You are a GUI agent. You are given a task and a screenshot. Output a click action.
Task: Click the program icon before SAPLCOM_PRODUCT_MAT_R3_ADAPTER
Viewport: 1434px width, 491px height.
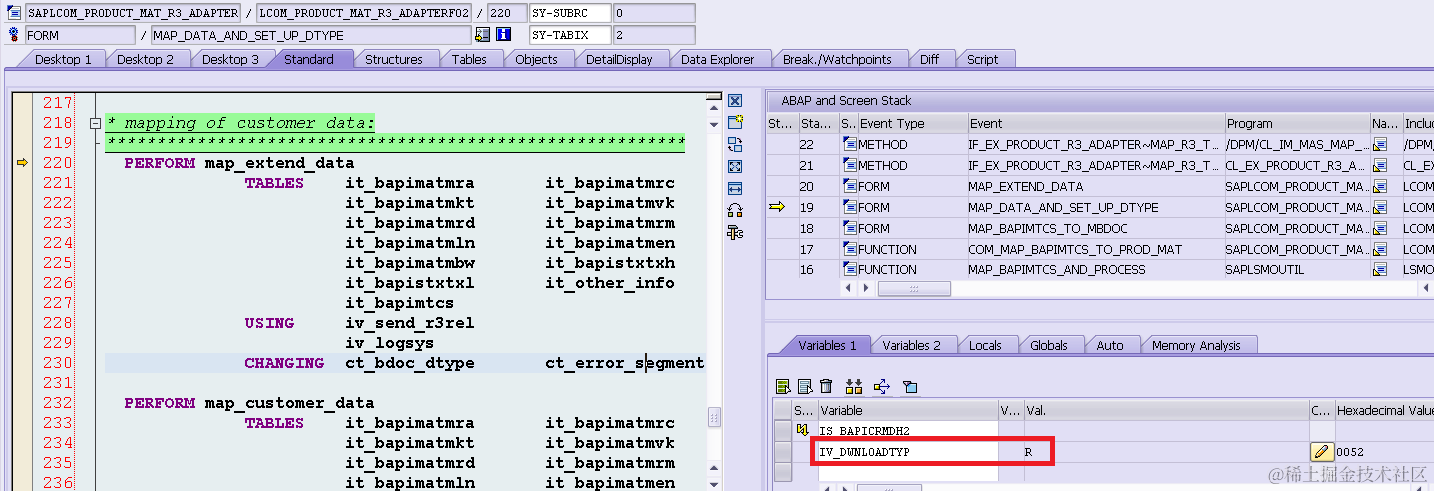14,13
